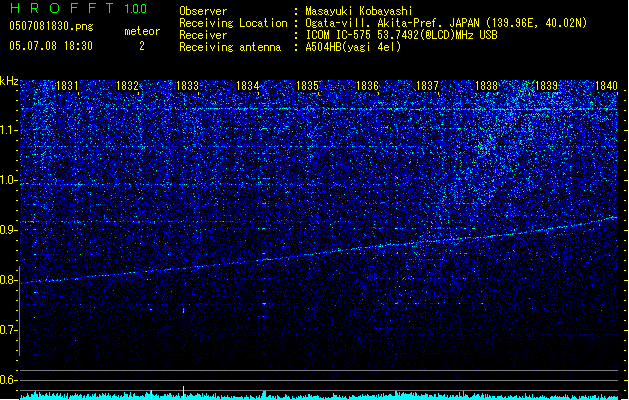Click the HROFFT 1.0.0 title text
Viewport: 629px width, 400px height.
(x=78, y=8)
